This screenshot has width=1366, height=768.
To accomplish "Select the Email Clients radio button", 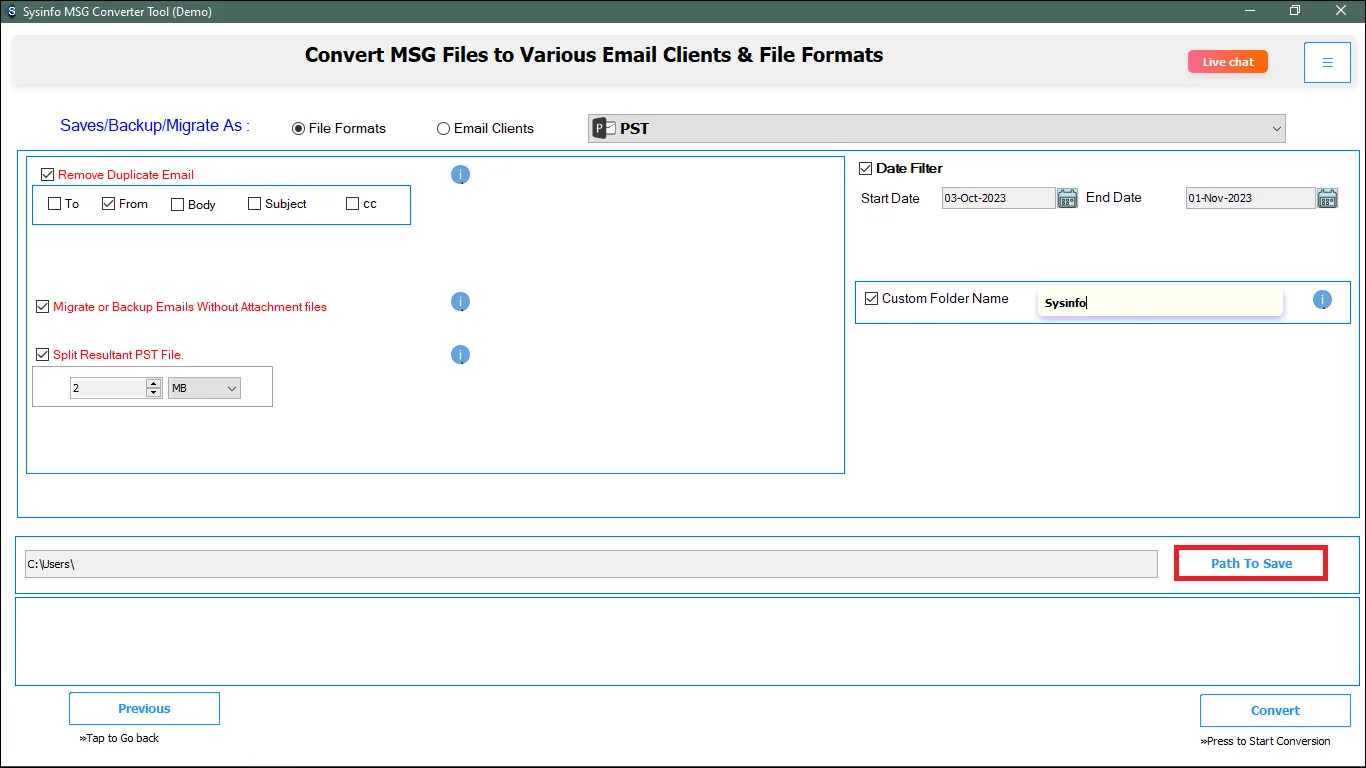I will point(443,129).
